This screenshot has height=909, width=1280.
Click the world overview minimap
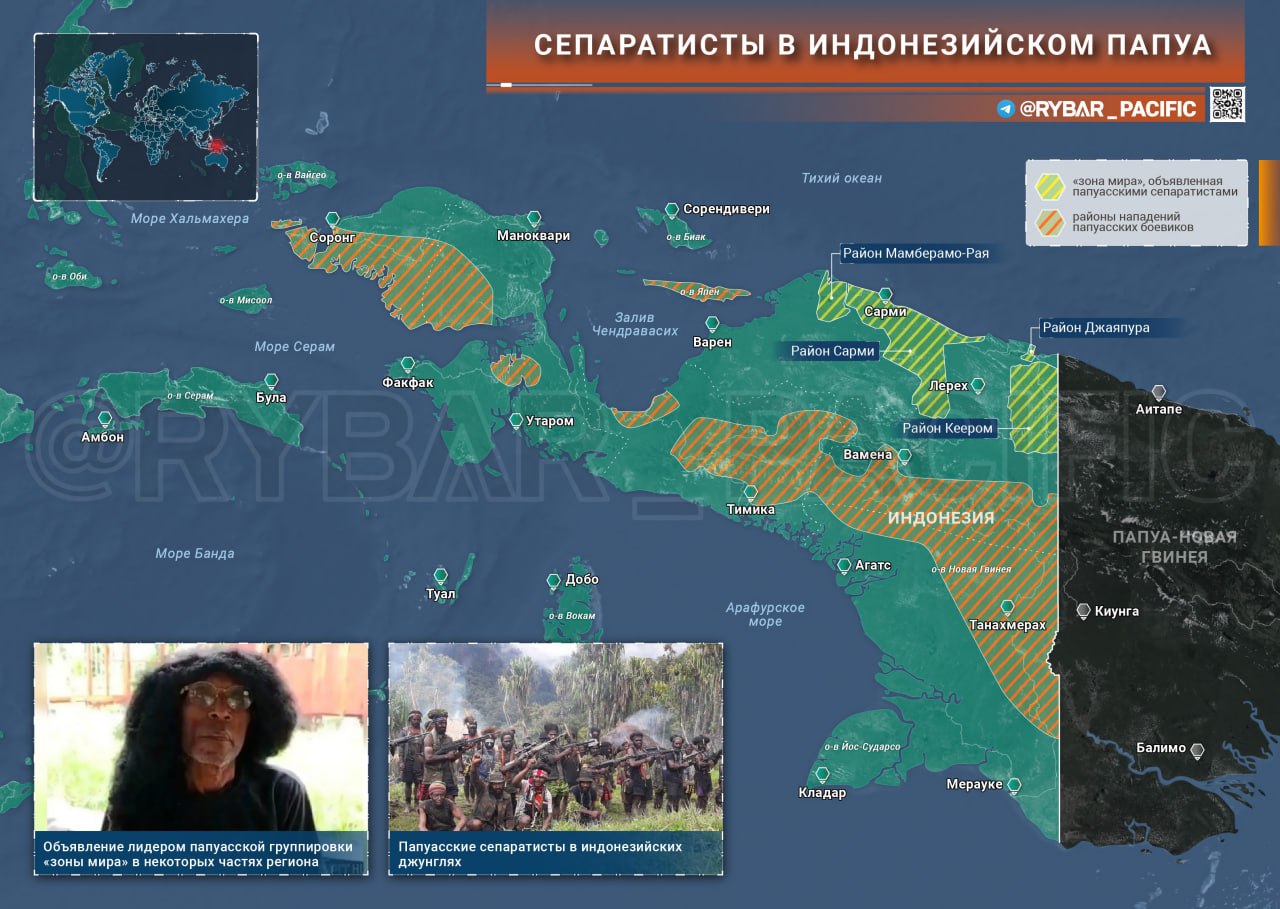(x=146, y=117)
